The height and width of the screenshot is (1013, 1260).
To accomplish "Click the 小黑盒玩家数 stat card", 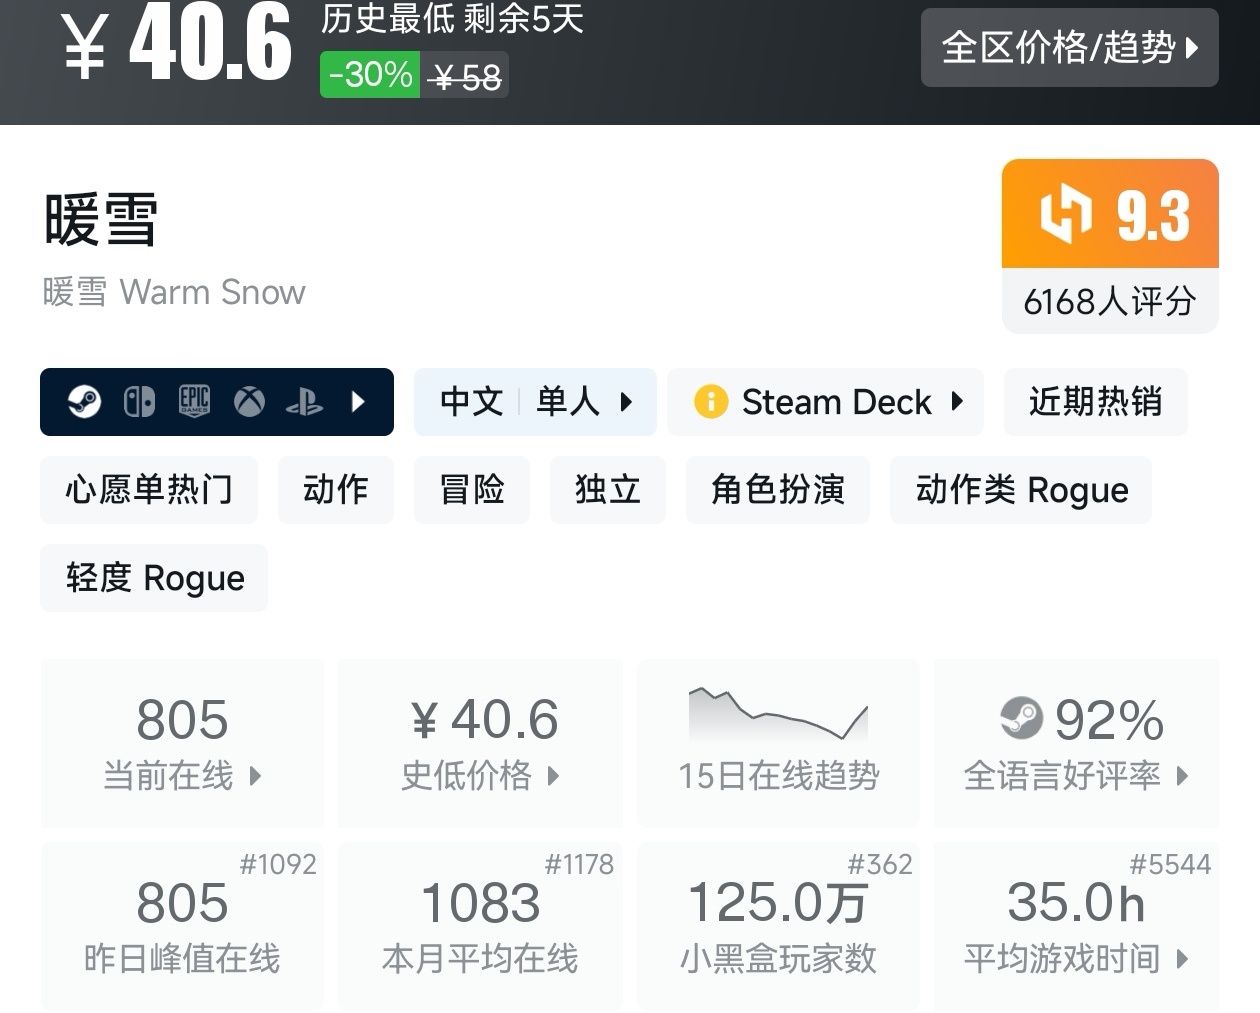I will (778, 926).
